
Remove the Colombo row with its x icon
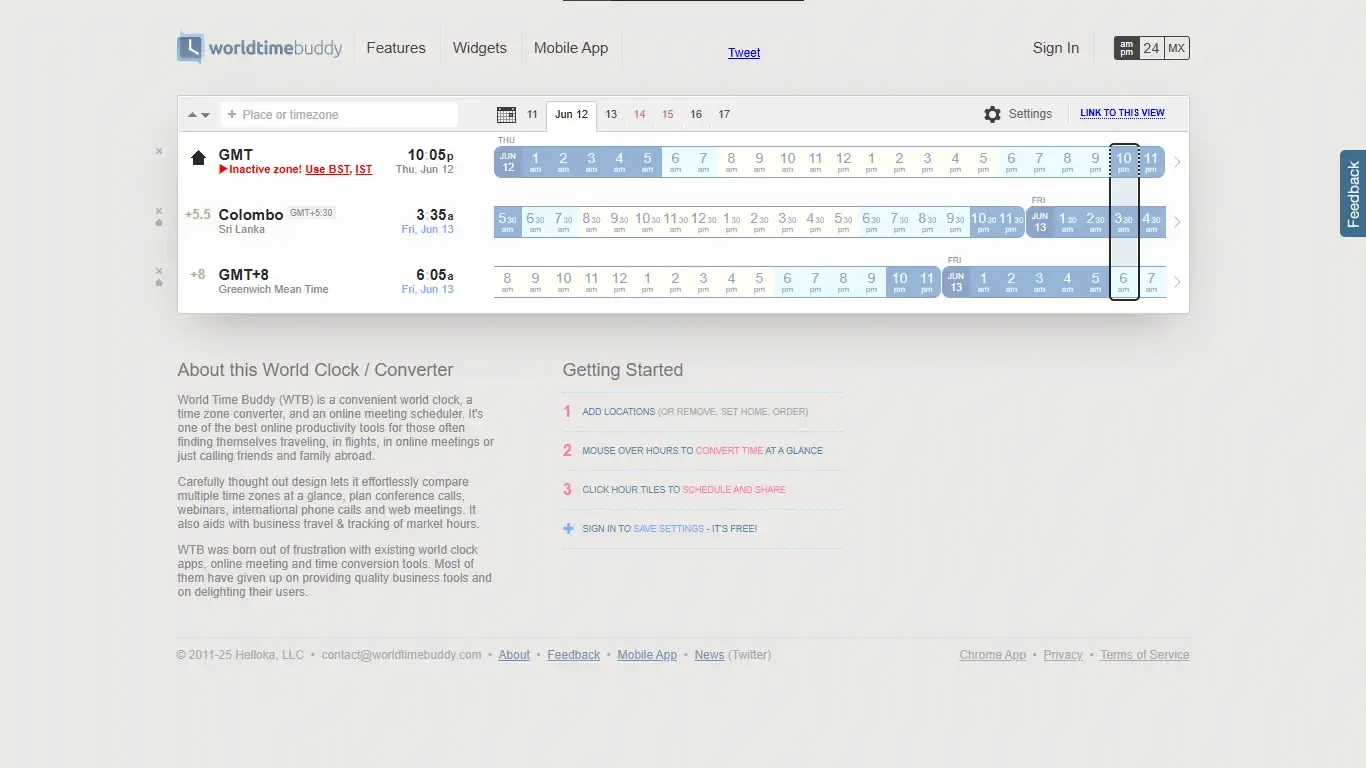point(159,212)
